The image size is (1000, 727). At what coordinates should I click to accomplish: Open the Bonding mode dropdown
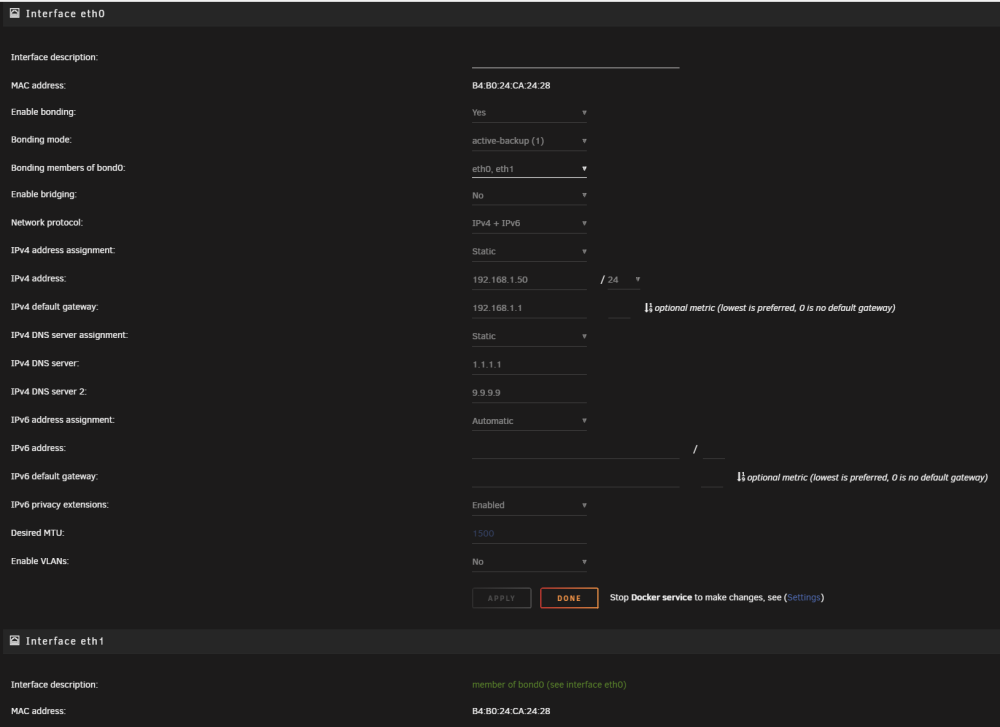(x=529, y=141)
